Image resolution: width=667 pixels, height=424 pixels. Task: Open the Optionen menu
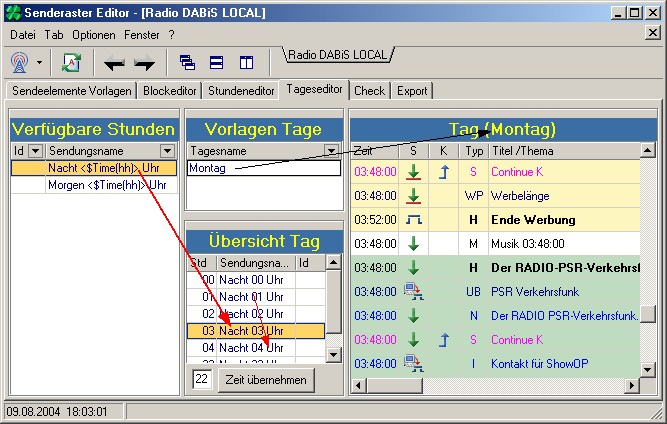[94, 34]
